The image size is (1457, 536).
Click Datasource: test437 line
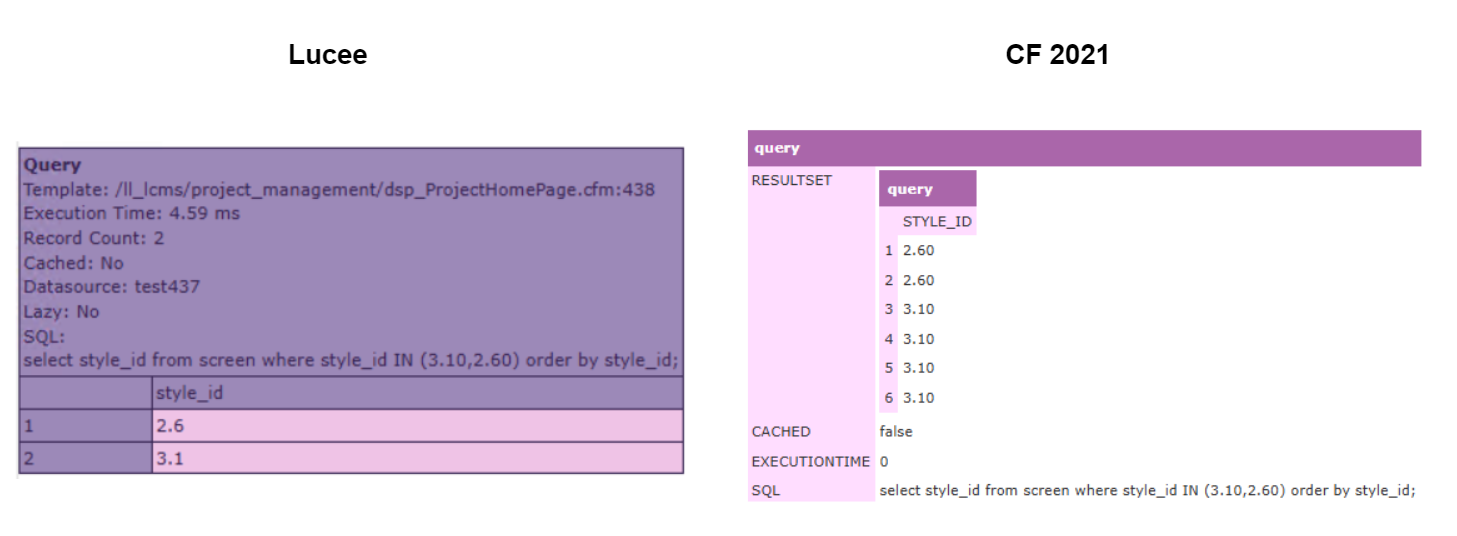(111, 287)
